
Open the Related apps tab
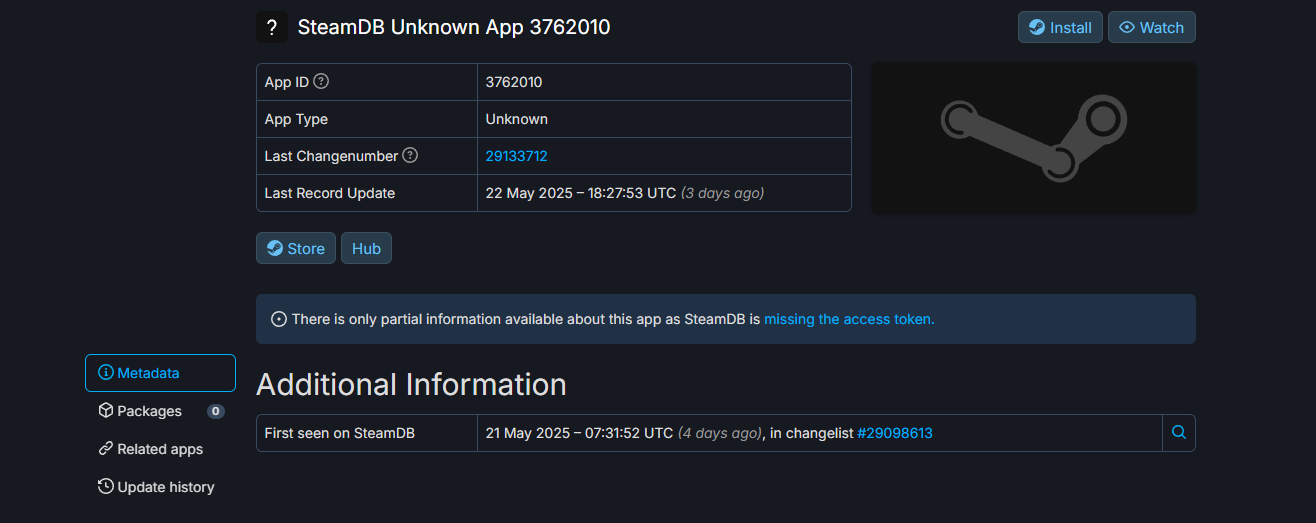tap(160, 449)
